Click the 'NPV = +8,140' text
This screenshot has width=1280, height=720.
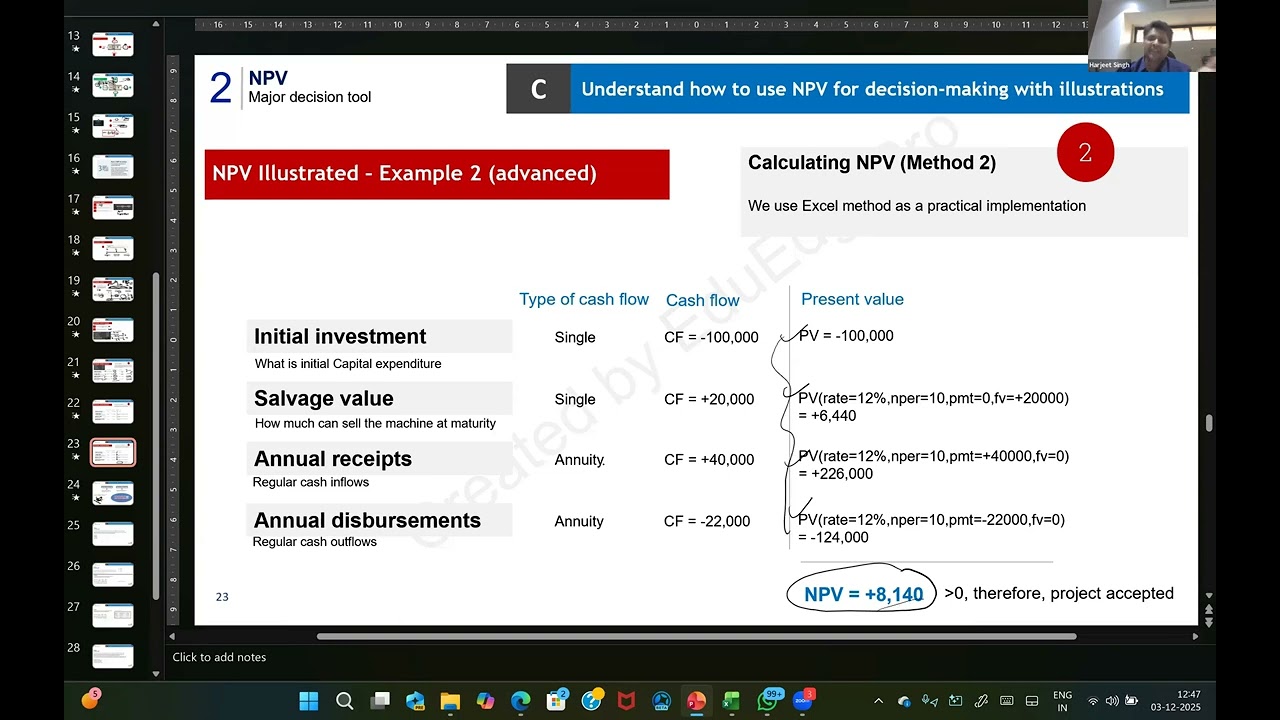[863, 595]
